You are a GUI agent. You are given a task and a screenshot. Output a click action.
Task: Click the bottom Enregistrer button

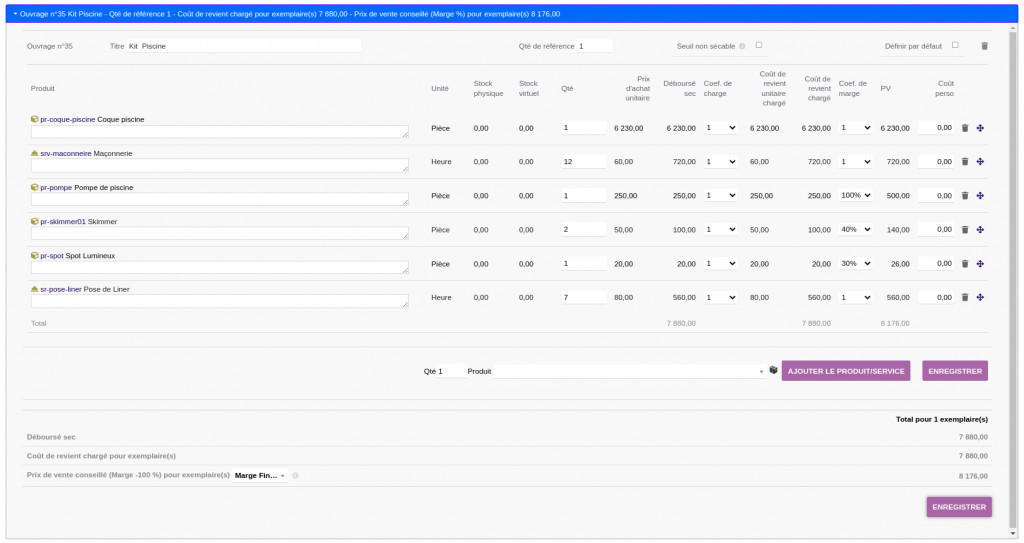[x=958, y=507]
